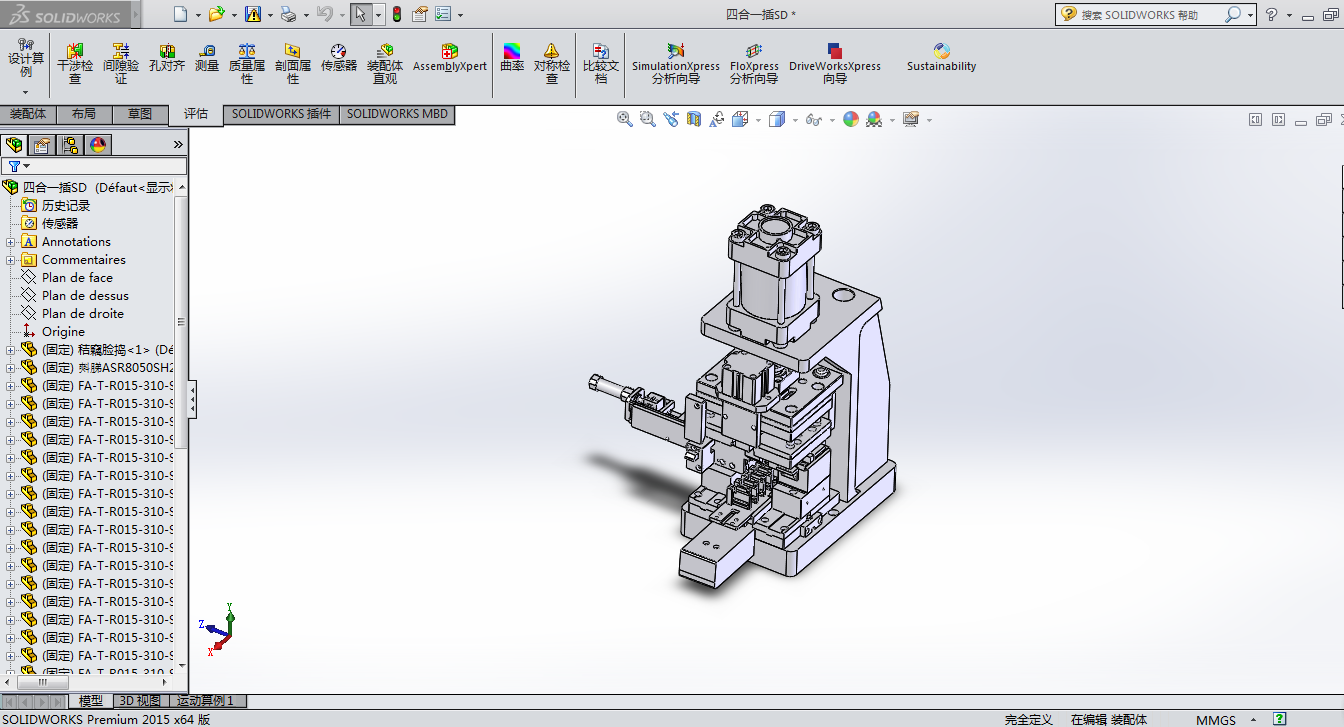The height and width of the screenshot is (727, 1344).
Task: Toggle the rebuild traffic light icon
Action: coord(396,14)
